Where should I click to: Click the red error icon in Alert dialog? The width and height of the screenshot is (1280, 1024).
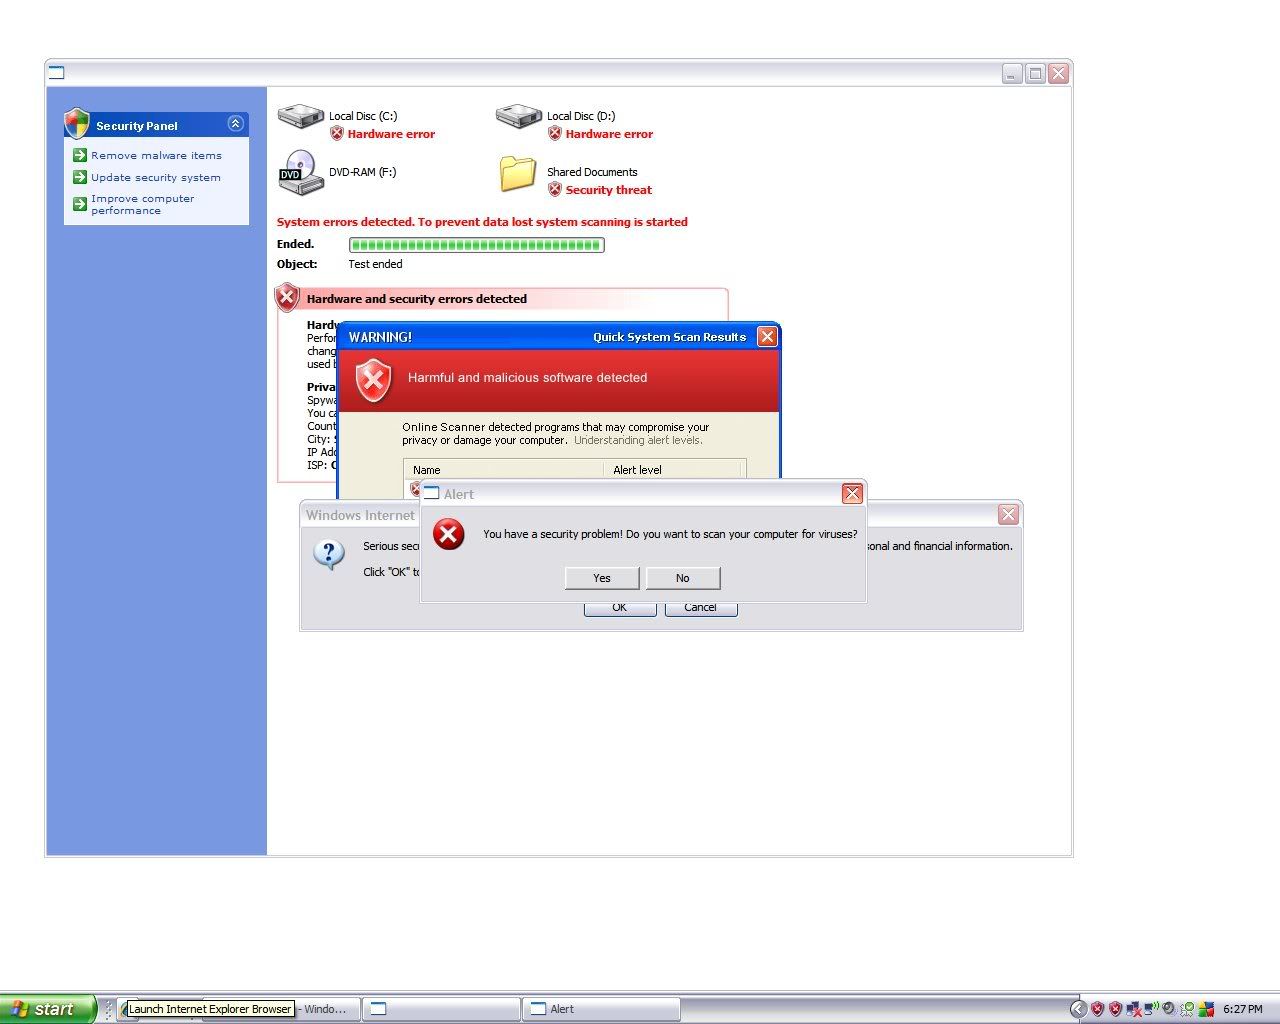448,534
